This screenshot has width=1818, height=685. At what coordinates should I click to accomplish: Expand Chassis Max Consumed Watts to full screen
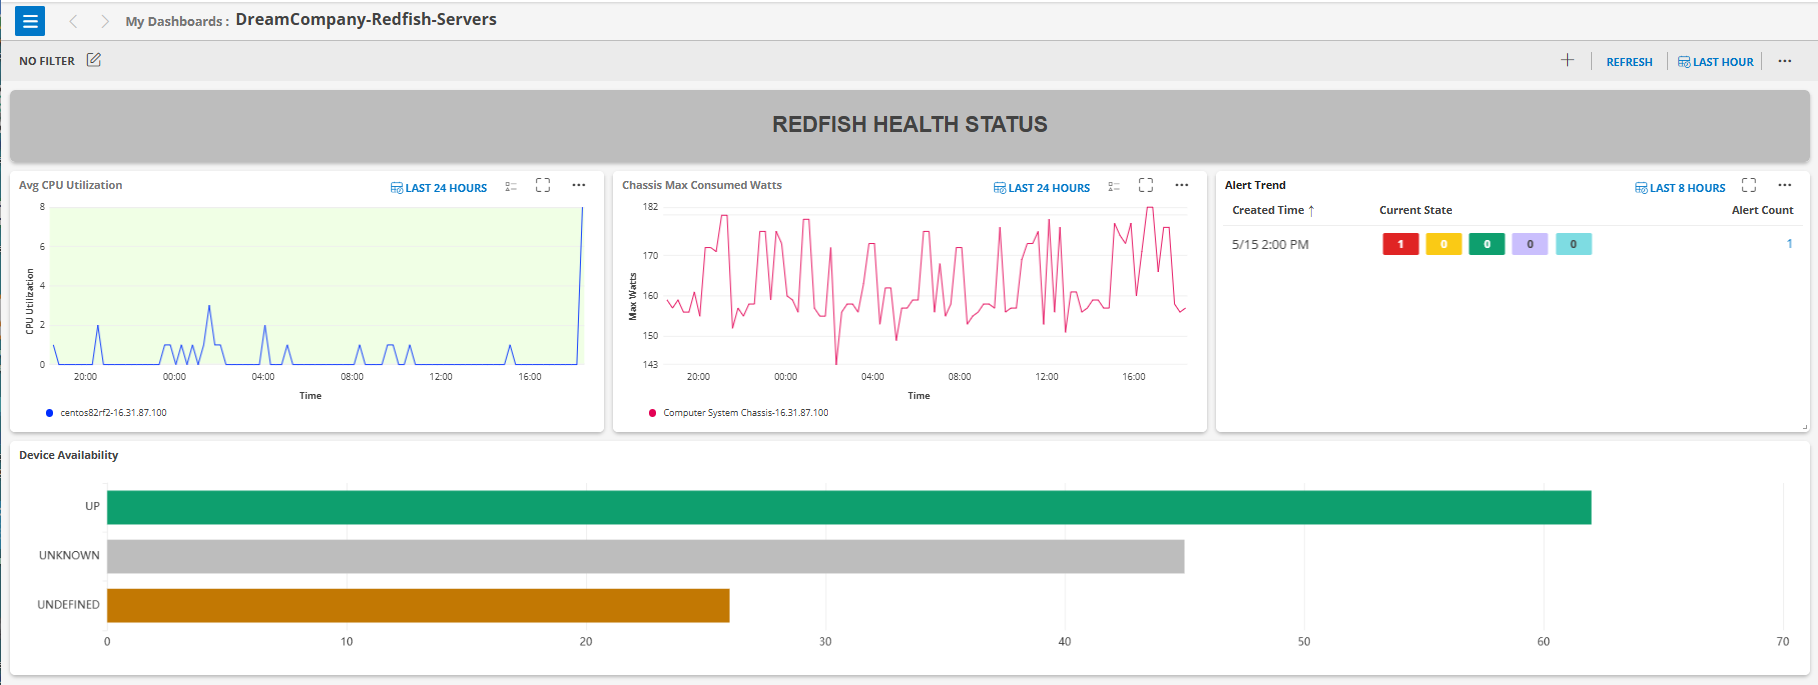point(1146,185)
